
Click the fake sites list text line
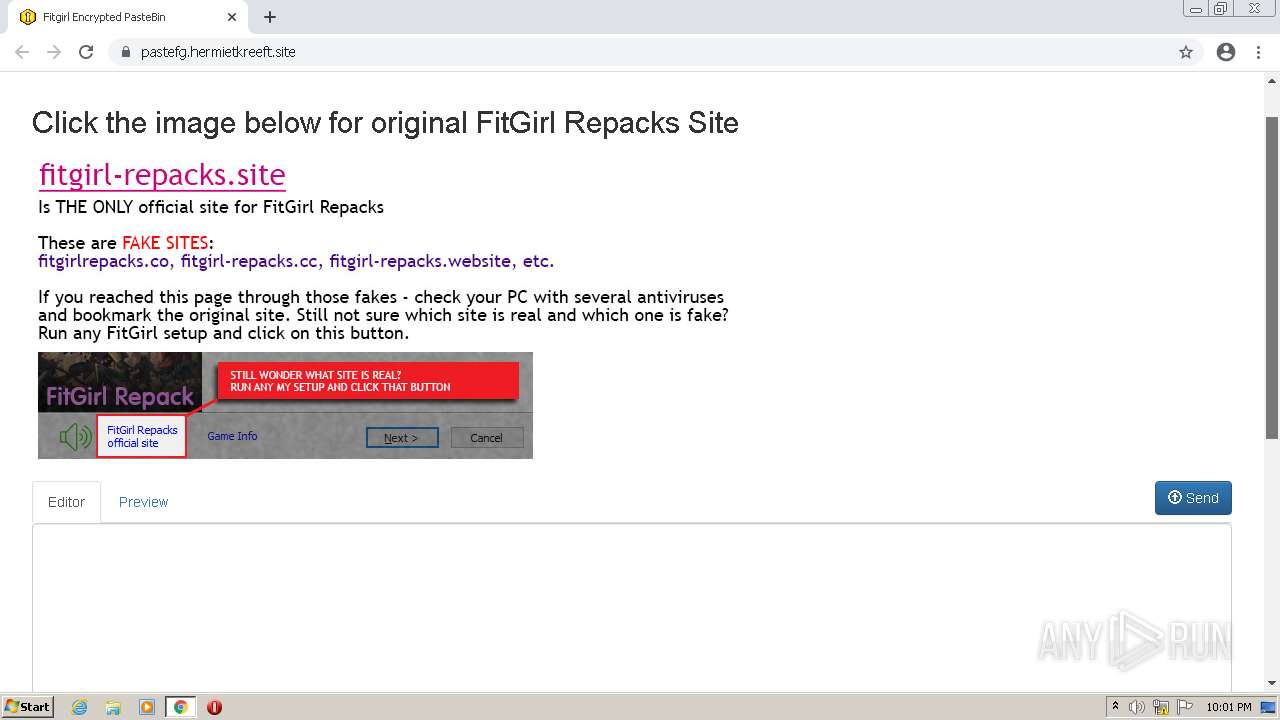click(x=296, y=261)
